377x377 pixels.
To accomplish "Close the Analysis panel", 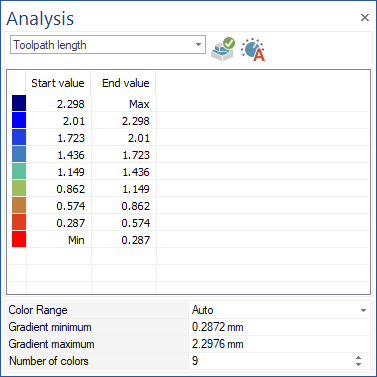I will [x=365, y=17].
